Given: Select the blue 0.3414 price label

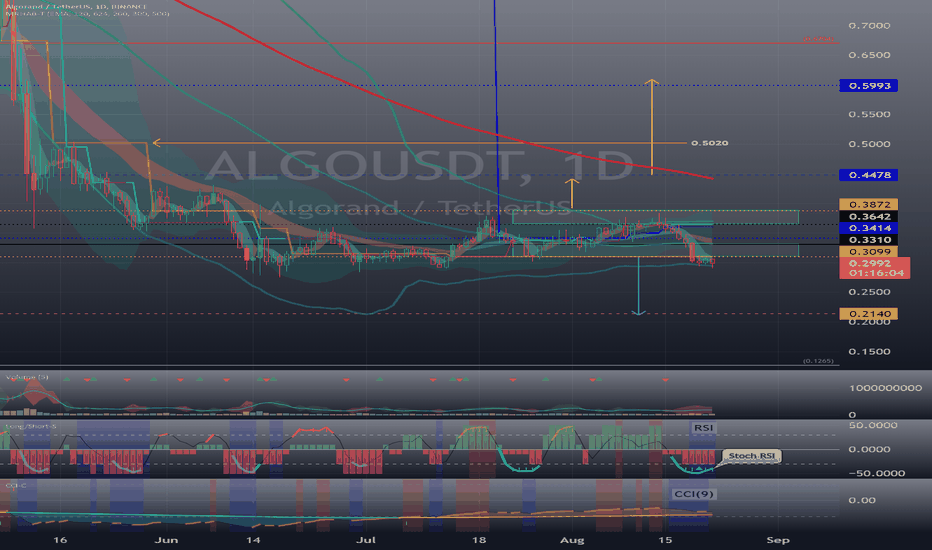Looking at the screenshot, I should pos(868,228).
